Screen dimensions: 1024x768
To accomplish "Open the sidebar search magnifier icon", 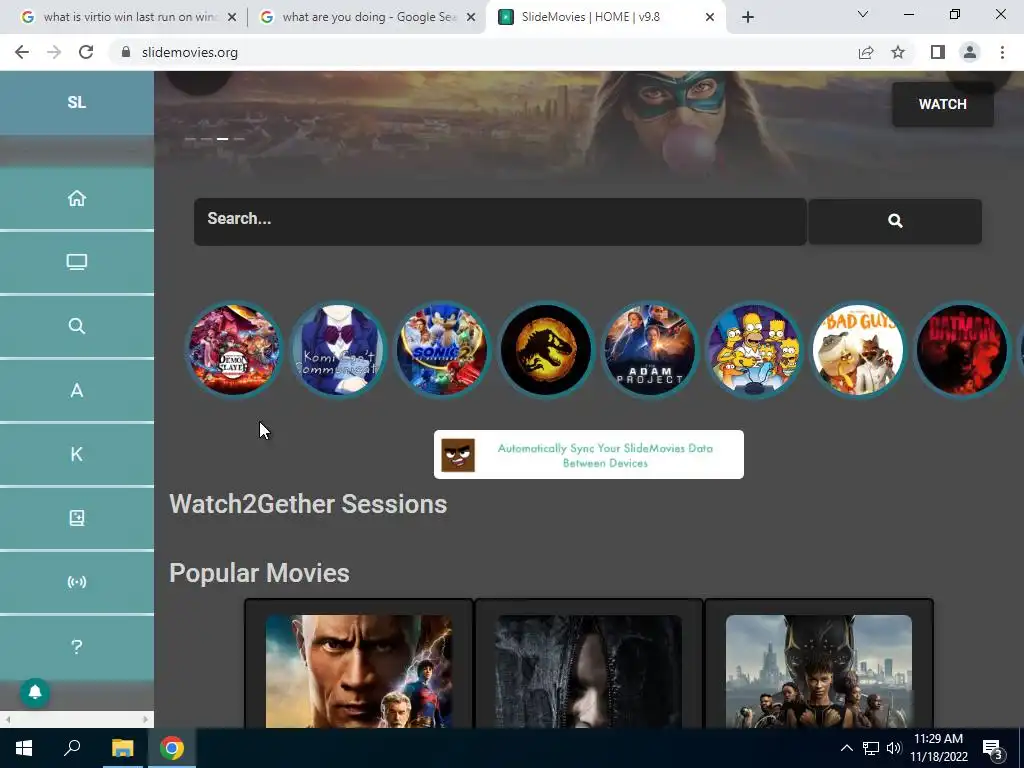I will pos(76,326).
